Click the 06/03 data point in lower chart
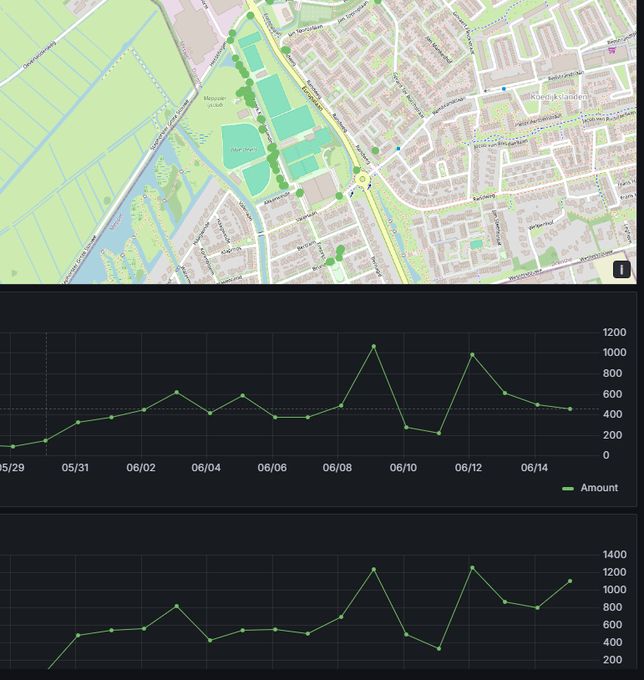Viewport: 644px width, 680px height. click(x=177, y=606)
